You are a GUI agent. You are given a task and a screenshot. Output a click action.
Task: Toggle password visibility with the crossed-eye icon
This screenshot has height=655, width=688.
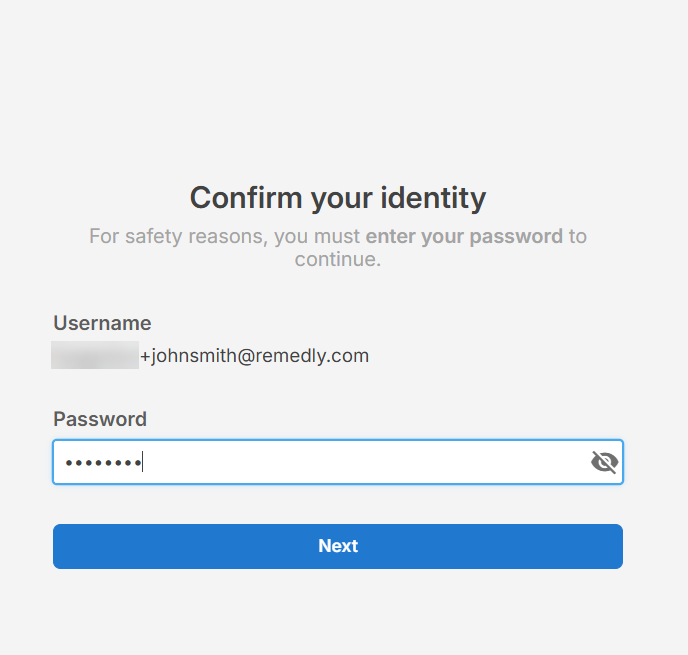[x=604, y=462]
